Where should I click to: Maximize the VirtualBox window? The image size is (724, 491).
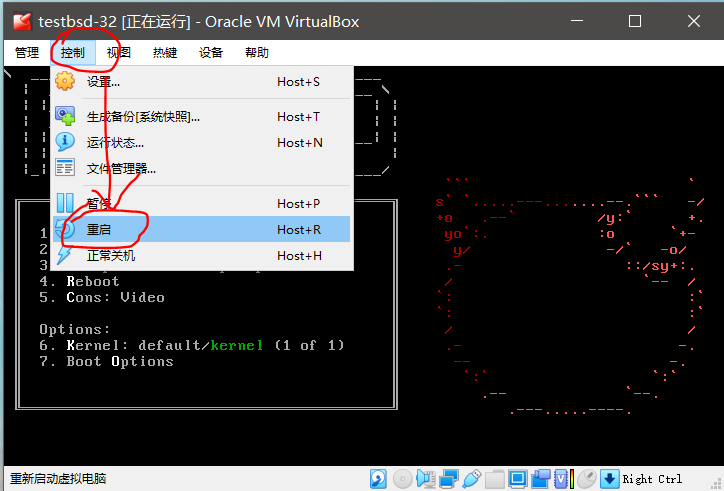(x=635, y=21)
